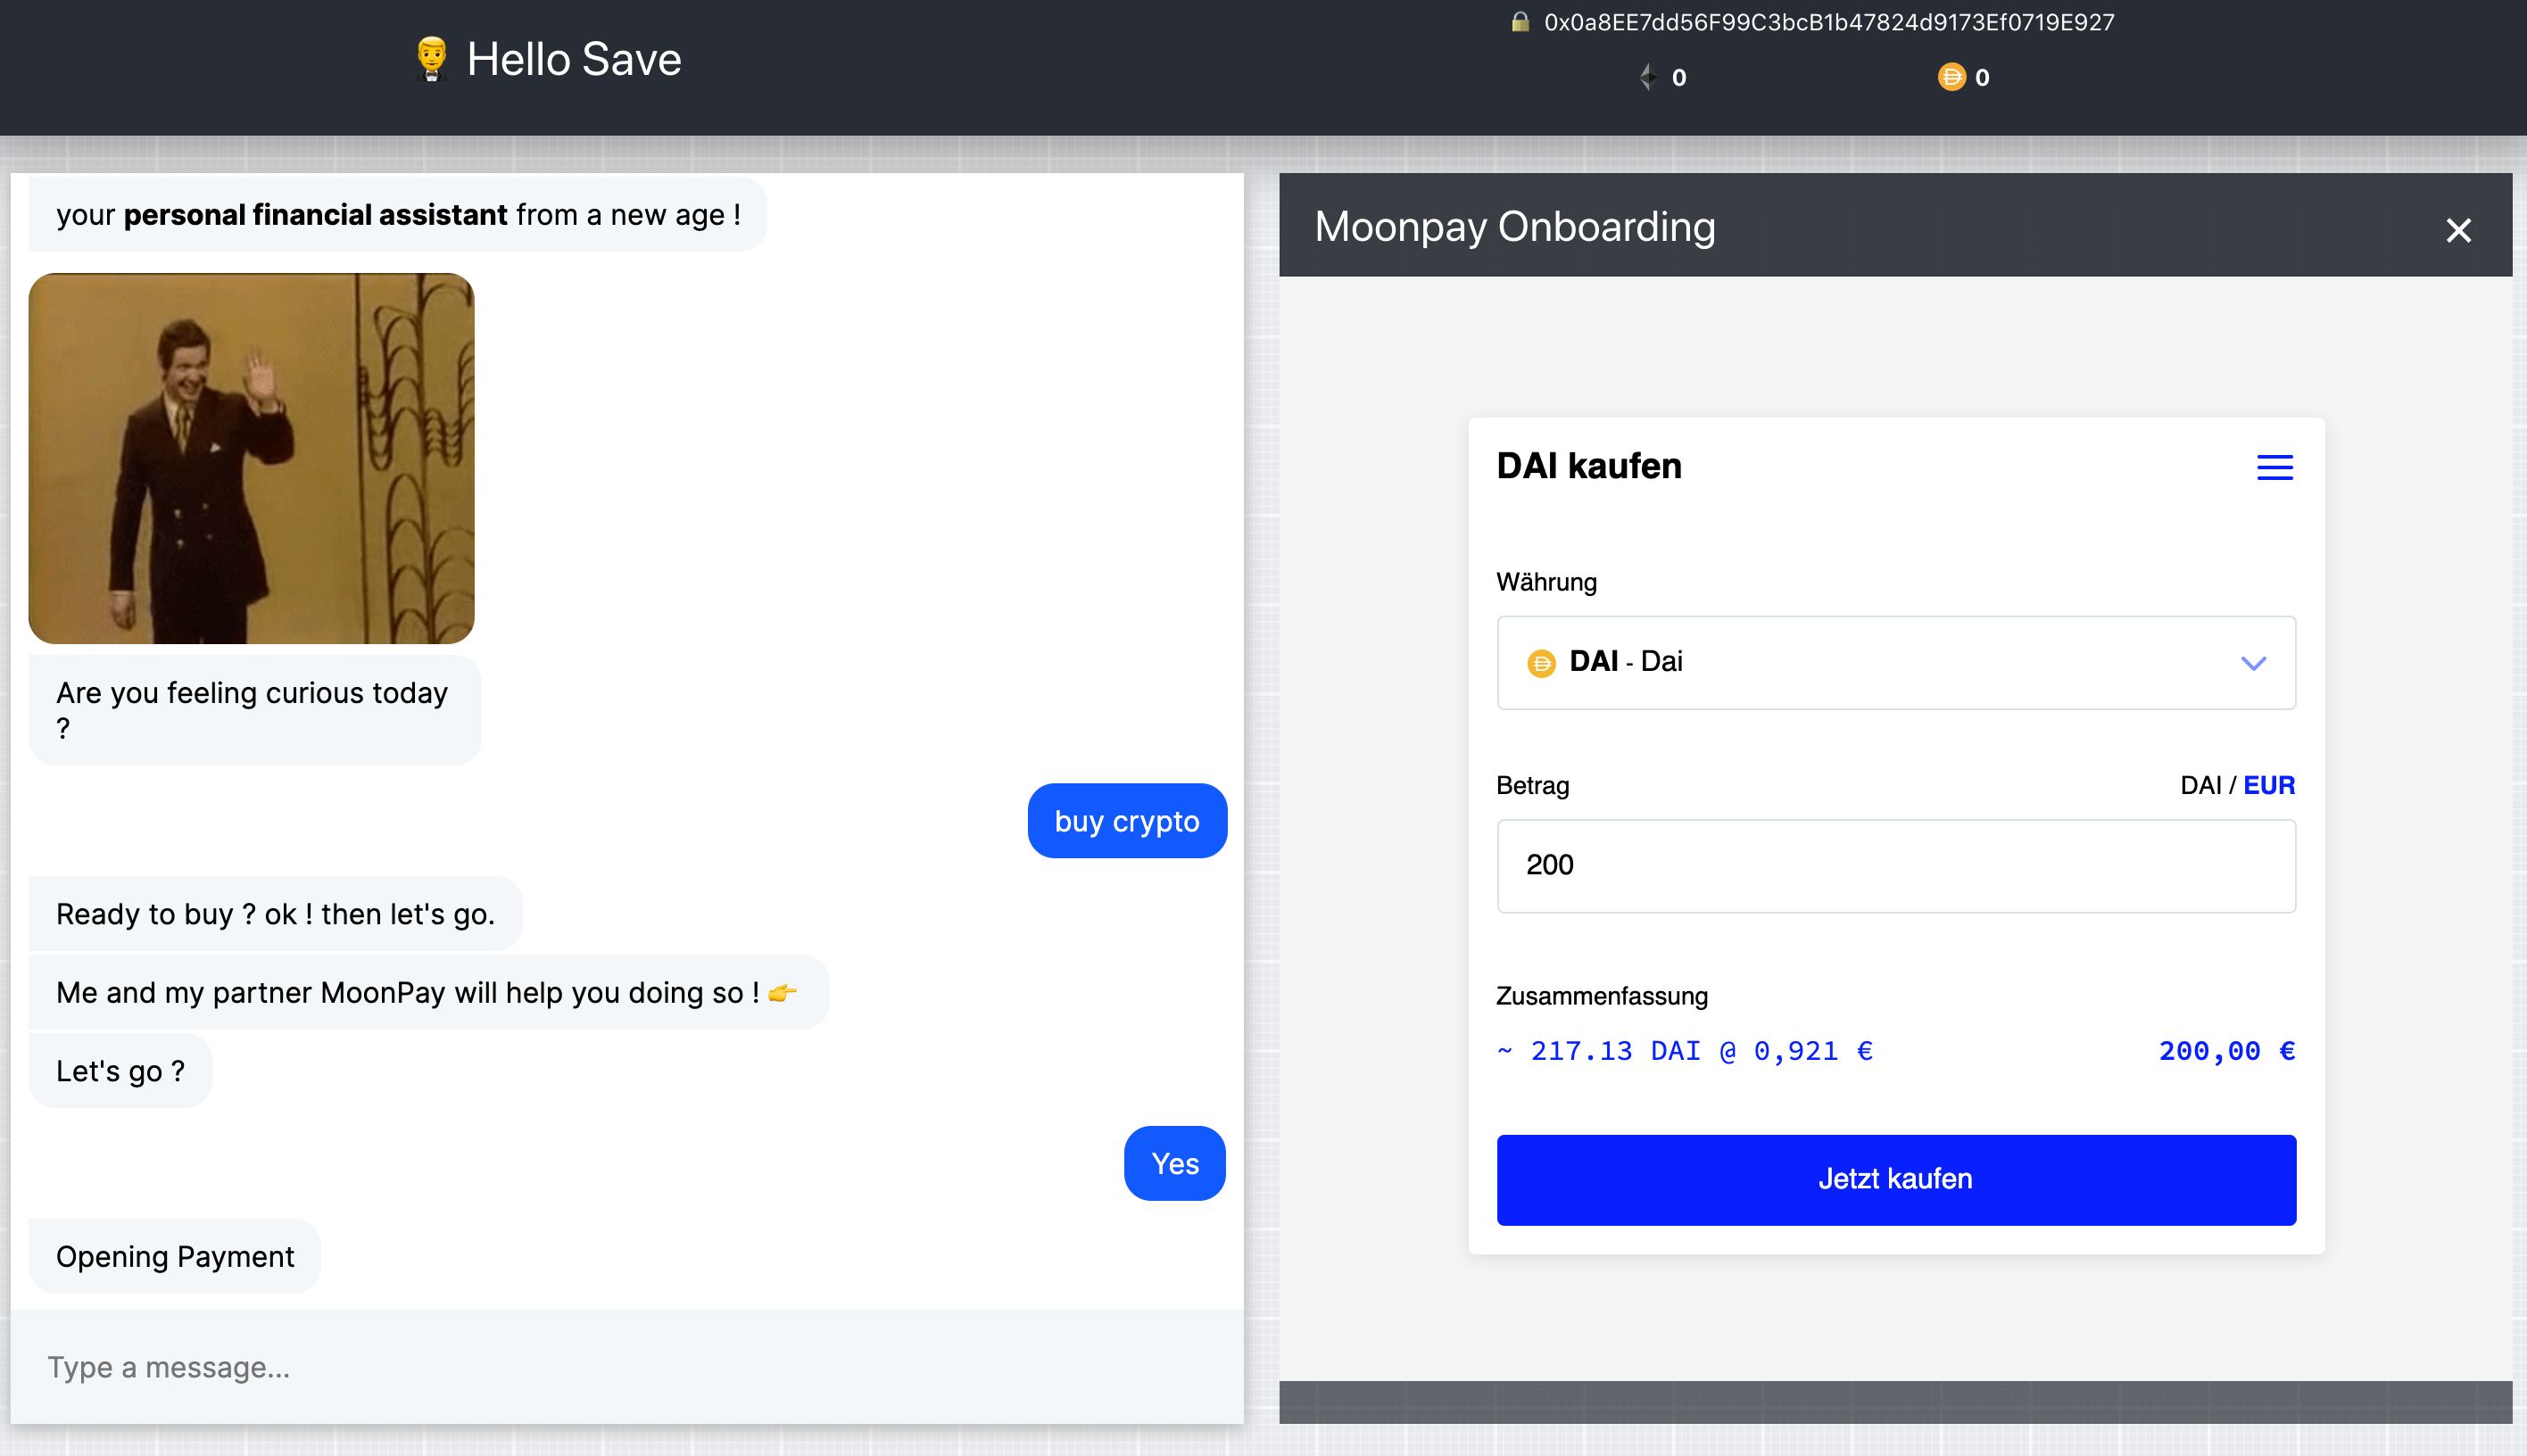Click the EUR toggle in Betrag section
This screenshot has height=1456, width=2527.
tap(2270, 786)
